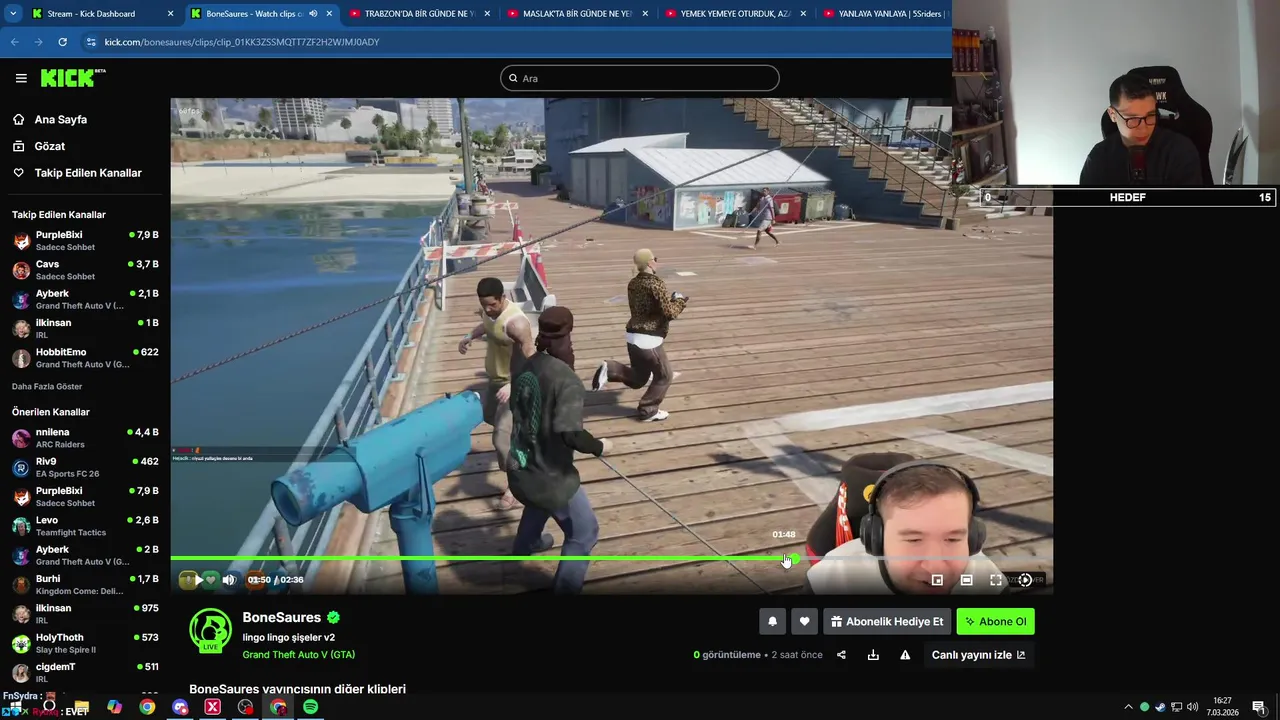
Task: Open Takip Edilen Kanallar in sidebar
Action: (x=88, y=173)
